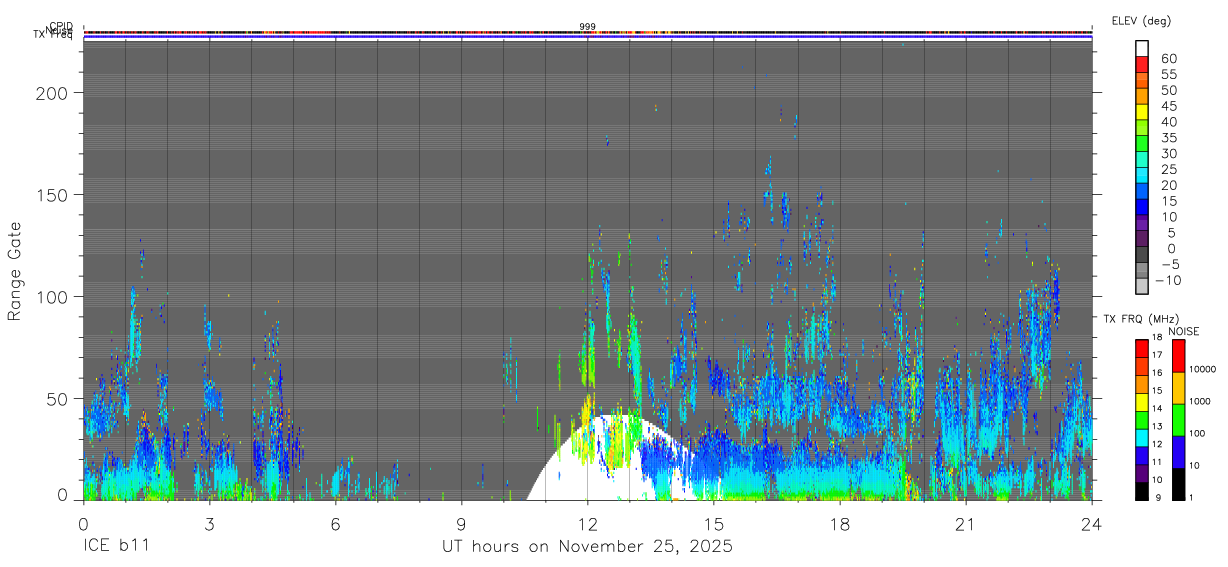Select the green 35-degree elevation color segment
This screenshot has width=1228, height=567.
(1142, 144)
